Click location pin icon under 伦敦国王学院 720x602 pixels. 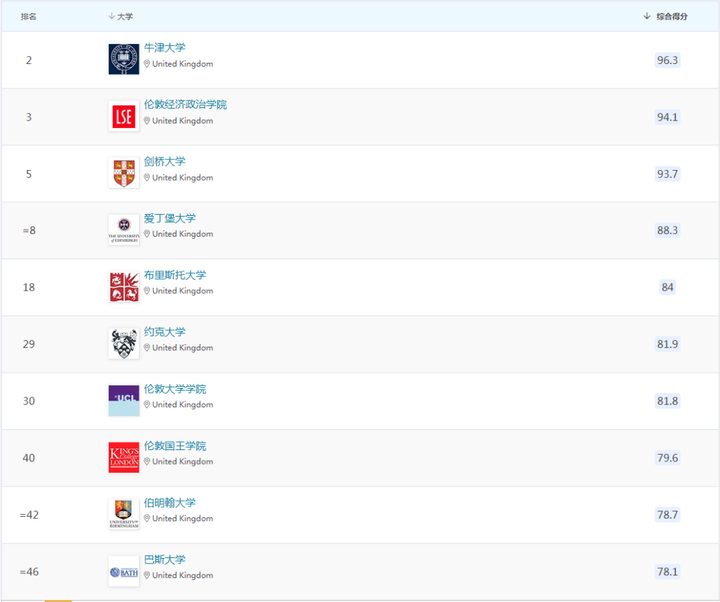coord(147,462)
